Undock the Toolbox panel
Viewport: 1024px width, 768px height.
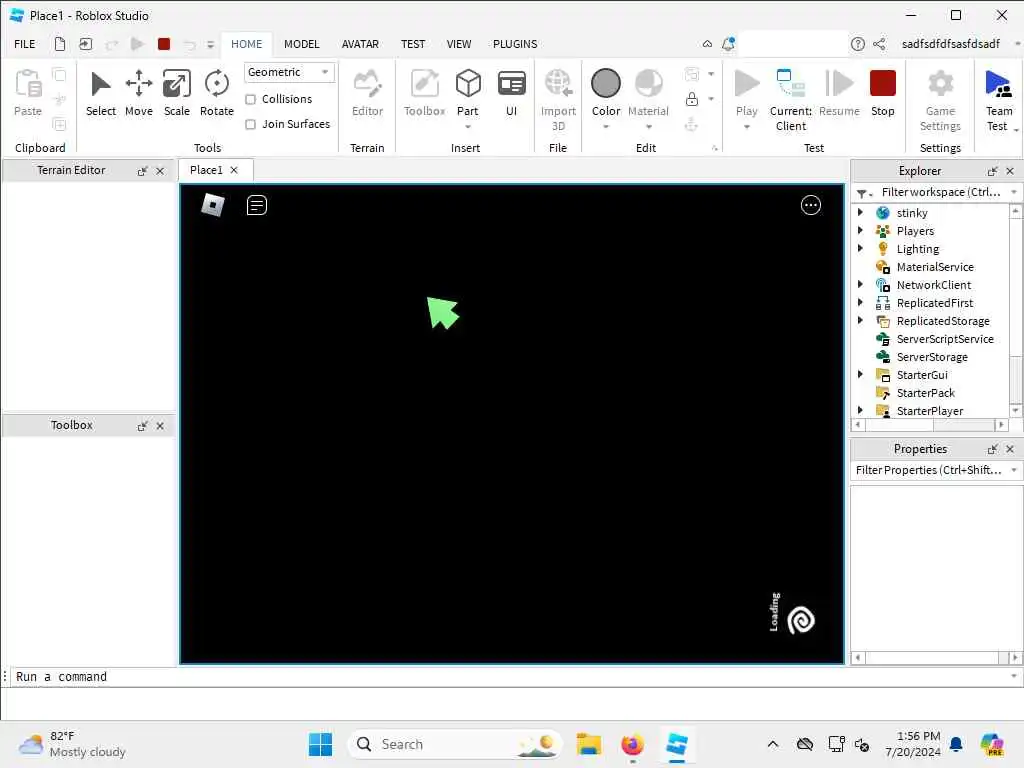pyautogui.click(x=142, y=426)
